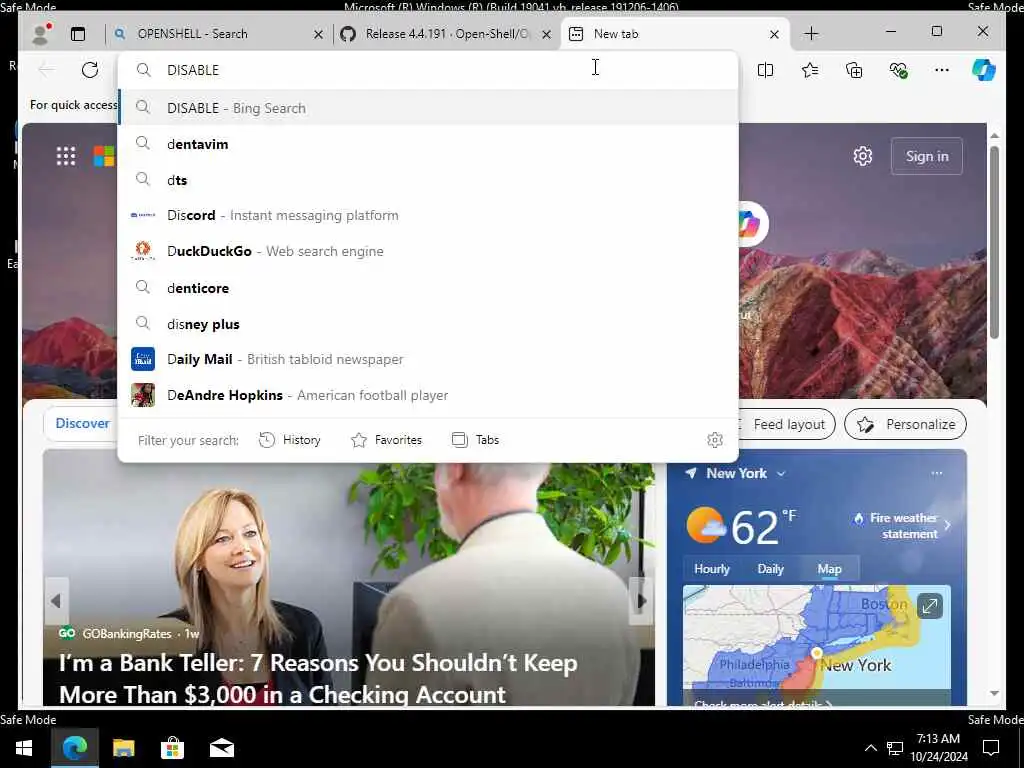This screenshot has width=1024, height=768.
Task: Open the Personalize button
Action: 905,424
